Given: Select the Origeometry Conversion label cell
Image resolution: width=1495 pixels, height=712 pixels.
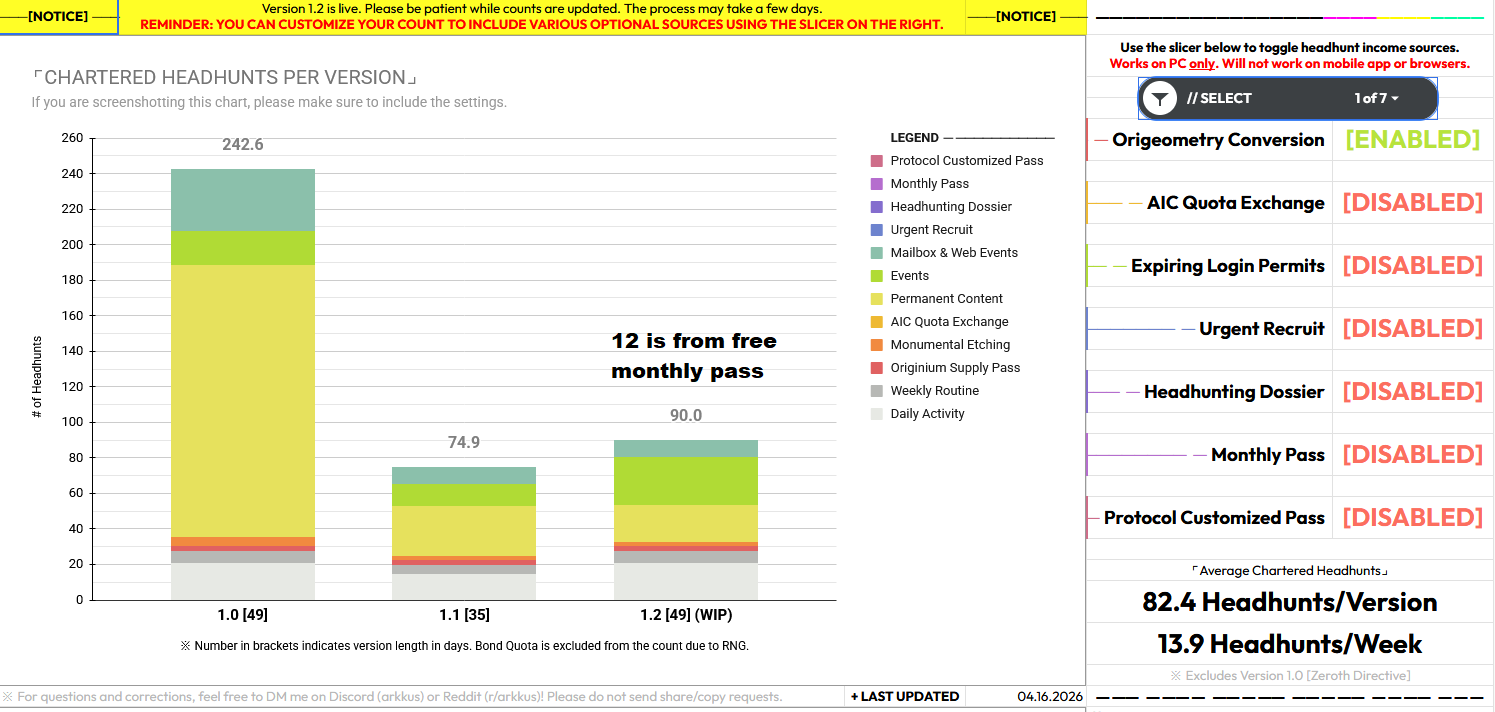Looking at the screenshot, I should coord(1210,140).
